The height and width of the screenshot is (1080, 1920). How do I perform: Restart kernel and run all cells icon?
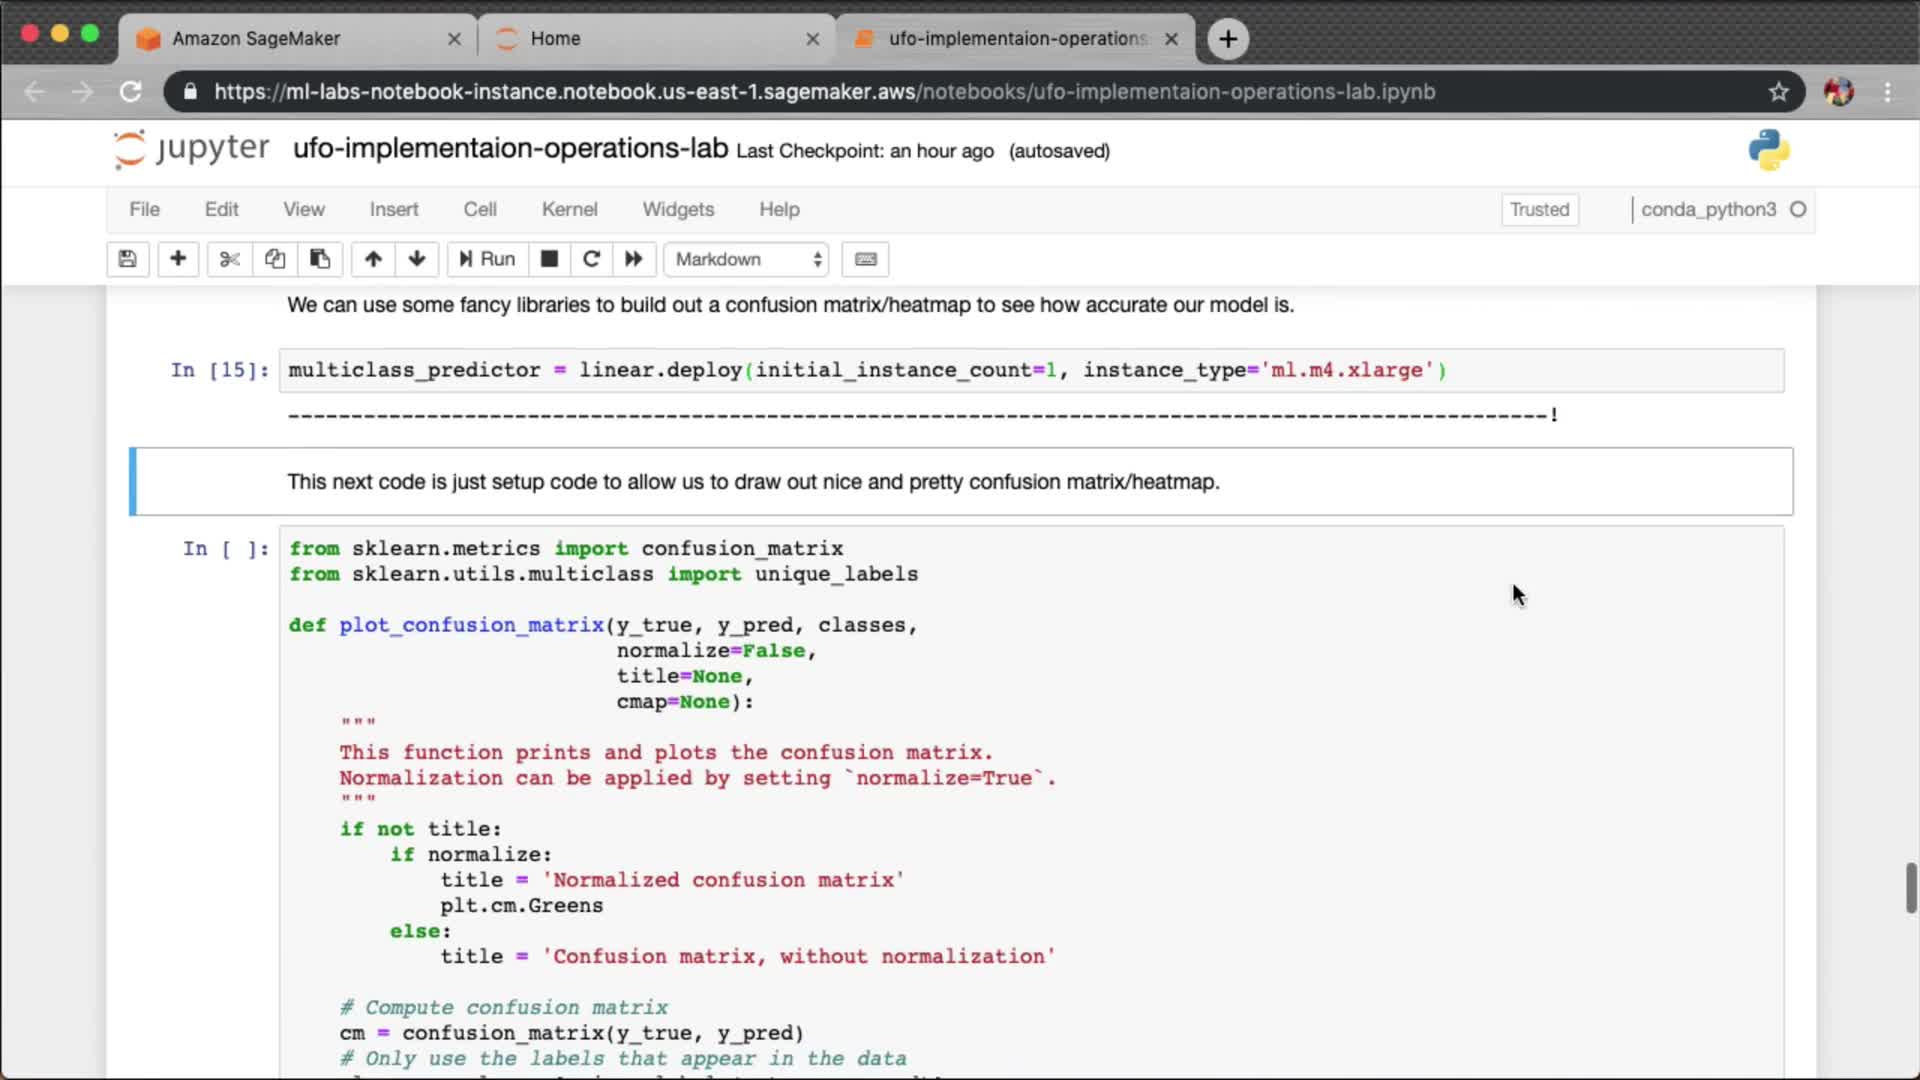634,259
